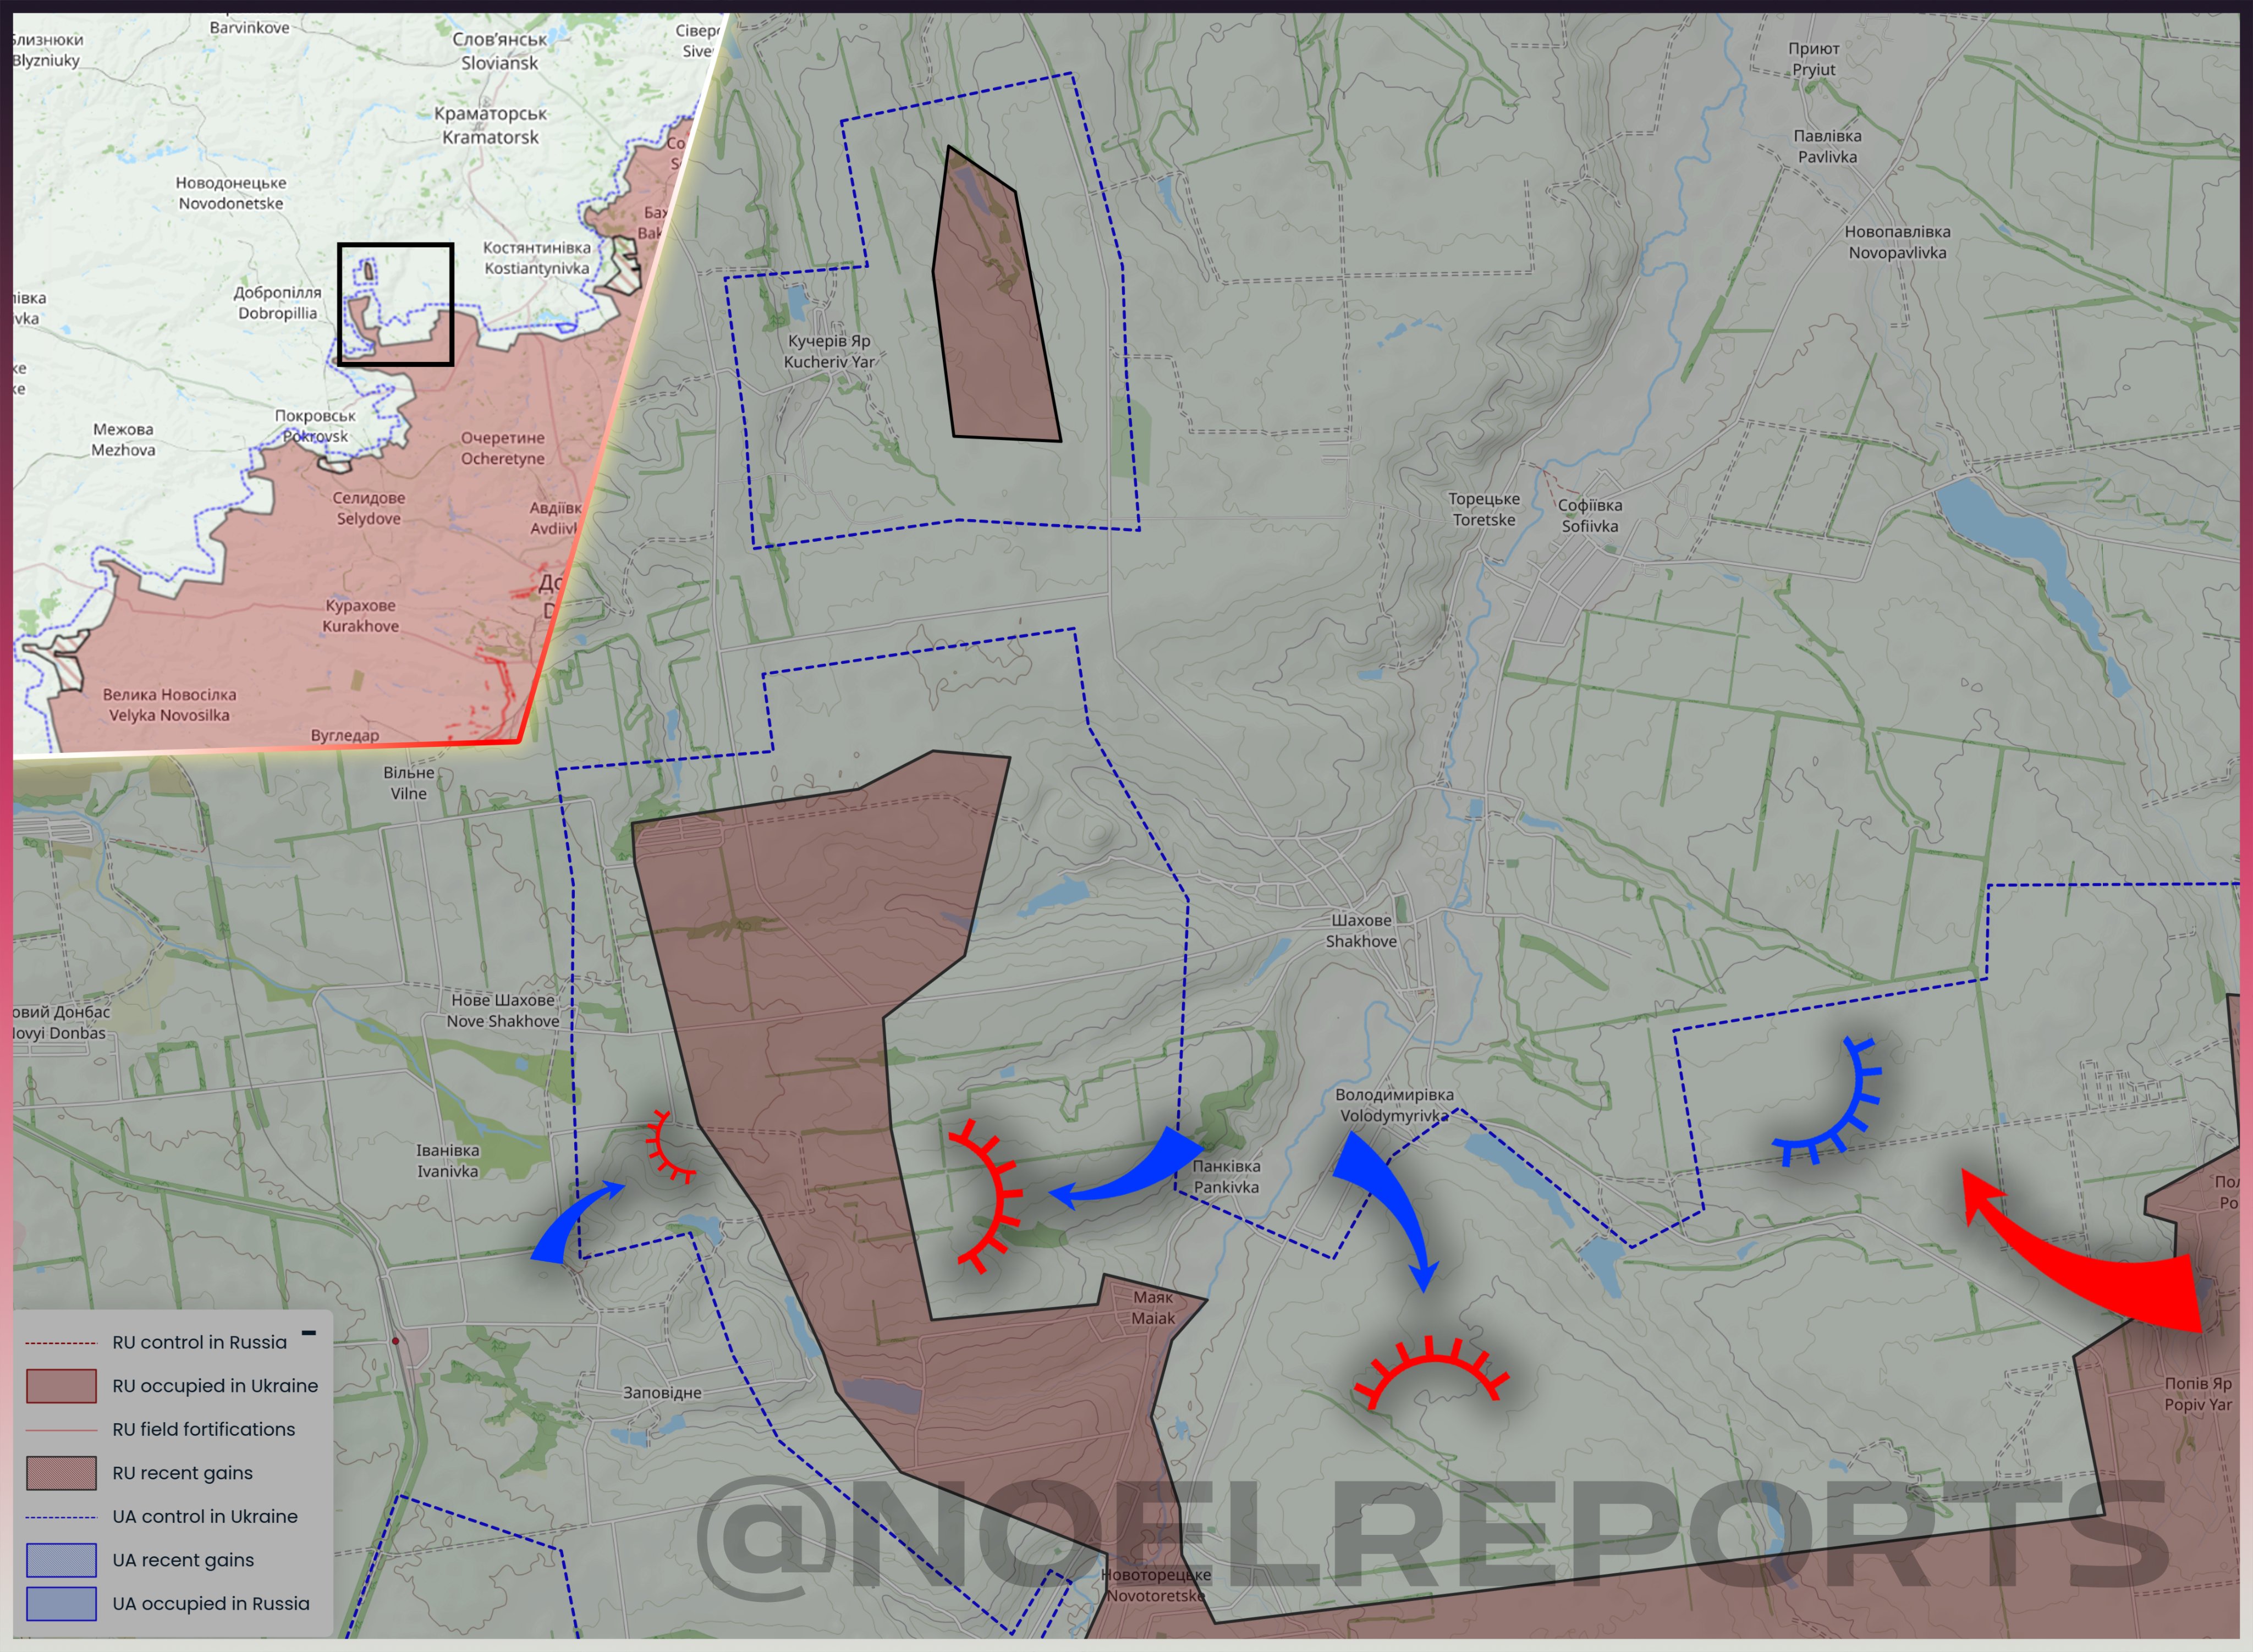
Task: Click the RU control in Russia legend line
Action: point(61,1343)
